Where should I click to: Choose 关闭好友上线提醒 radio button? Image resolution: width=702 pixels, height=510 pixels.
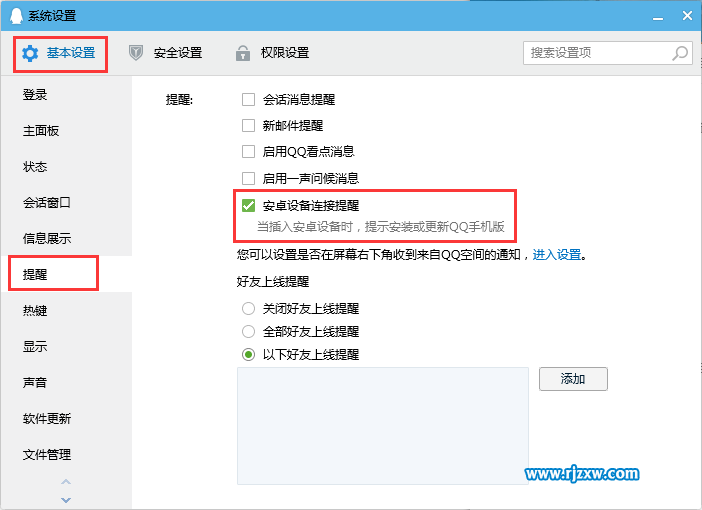(248, 309)
